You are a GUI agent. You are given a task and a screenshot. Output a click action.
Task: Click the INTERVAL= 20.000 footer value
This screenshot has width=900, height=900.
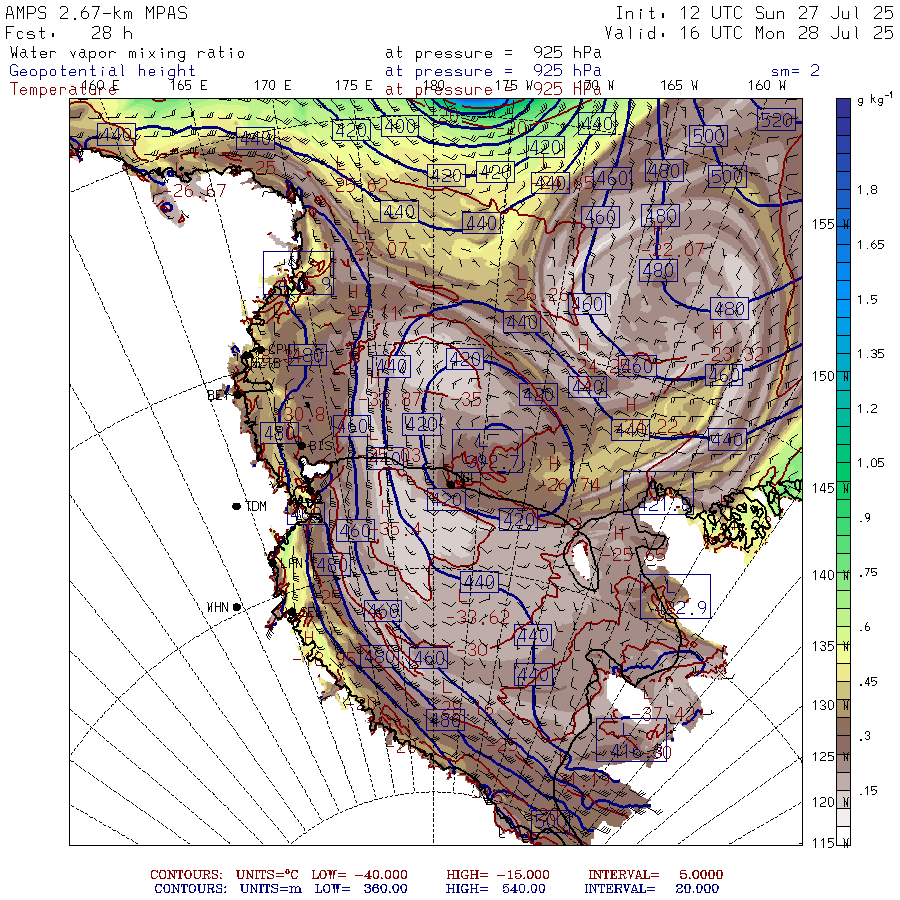pyautogui.click(x=651, y=889)
